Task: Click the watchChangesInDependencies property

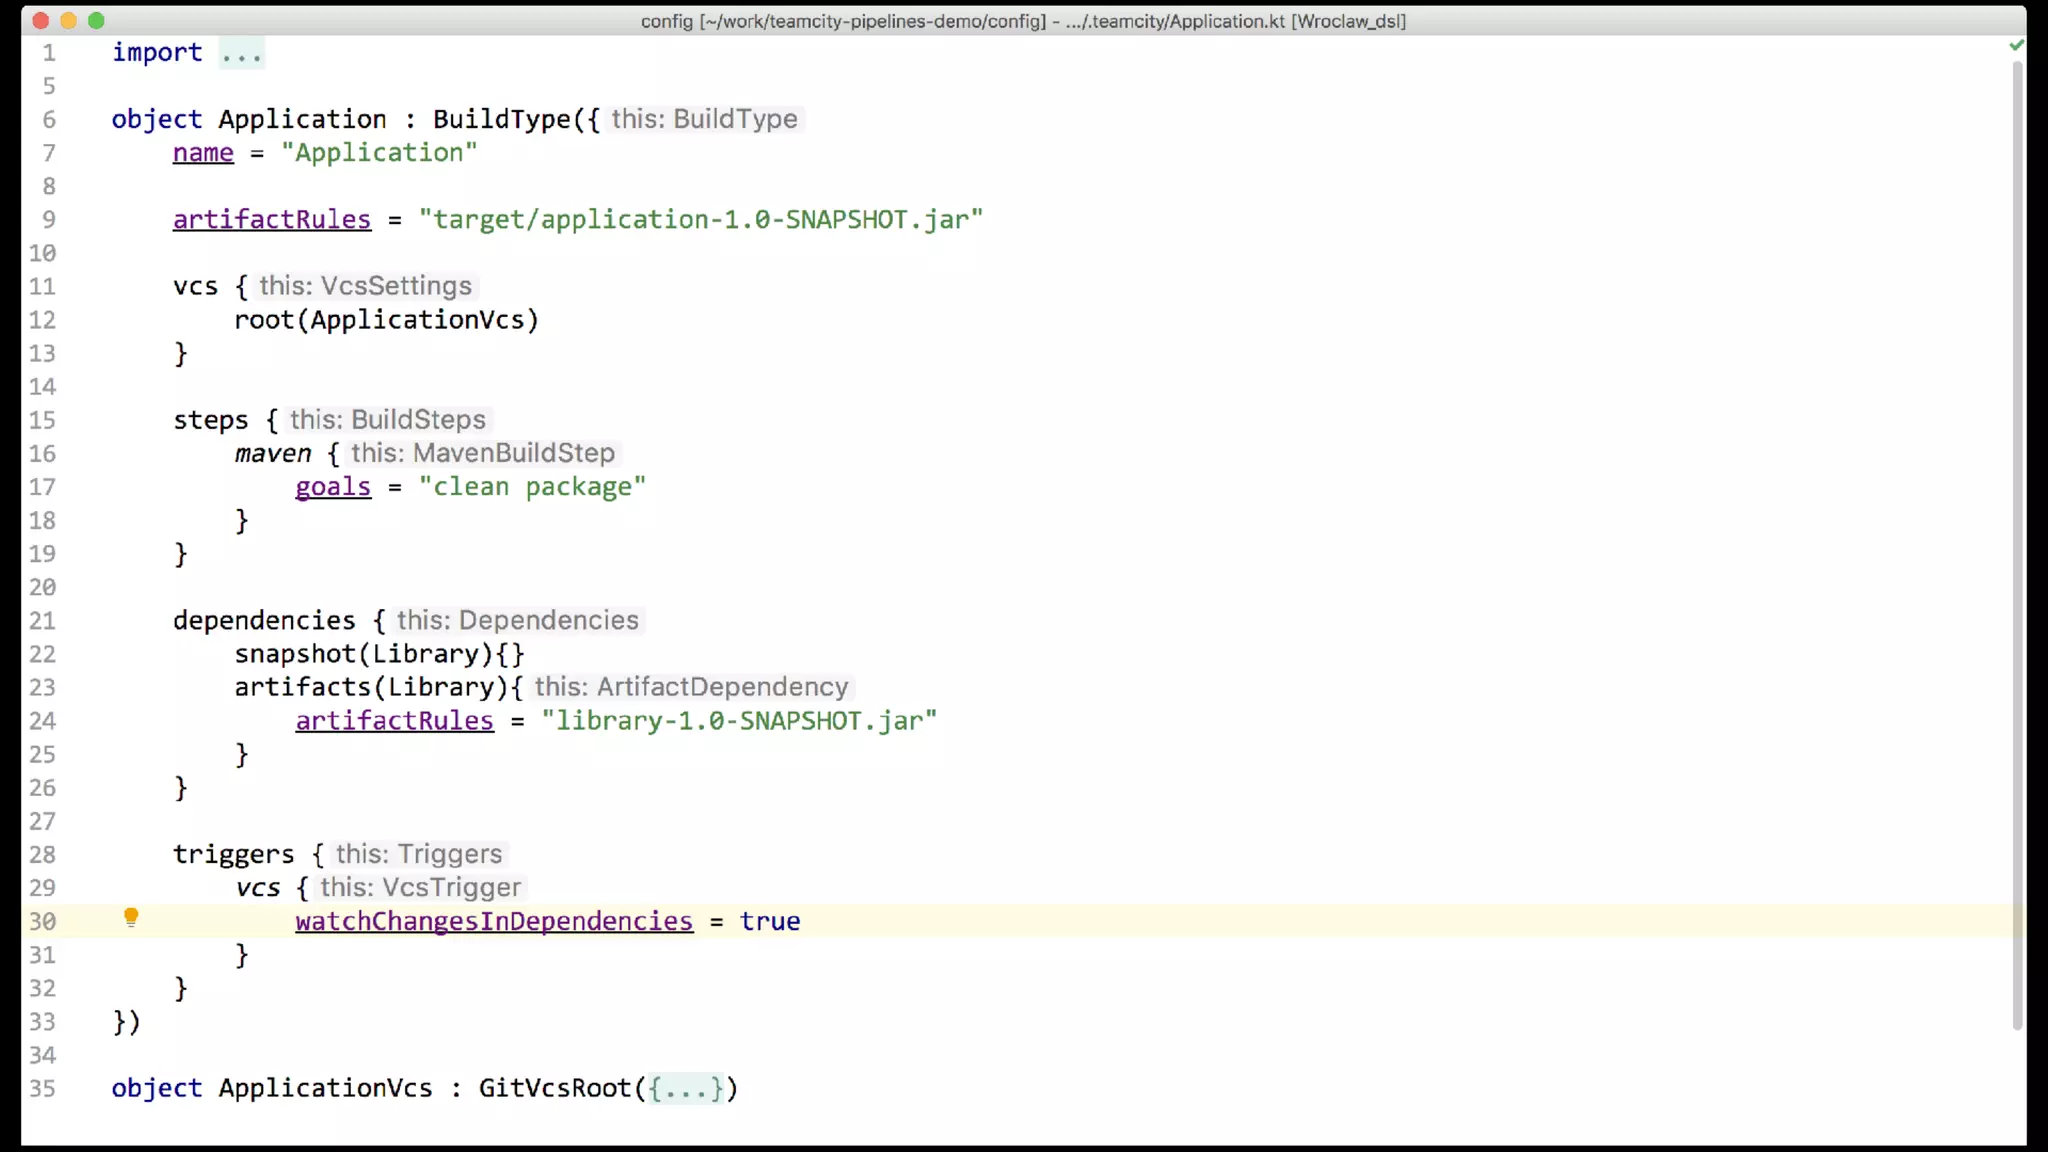Action: pos(493,921)
